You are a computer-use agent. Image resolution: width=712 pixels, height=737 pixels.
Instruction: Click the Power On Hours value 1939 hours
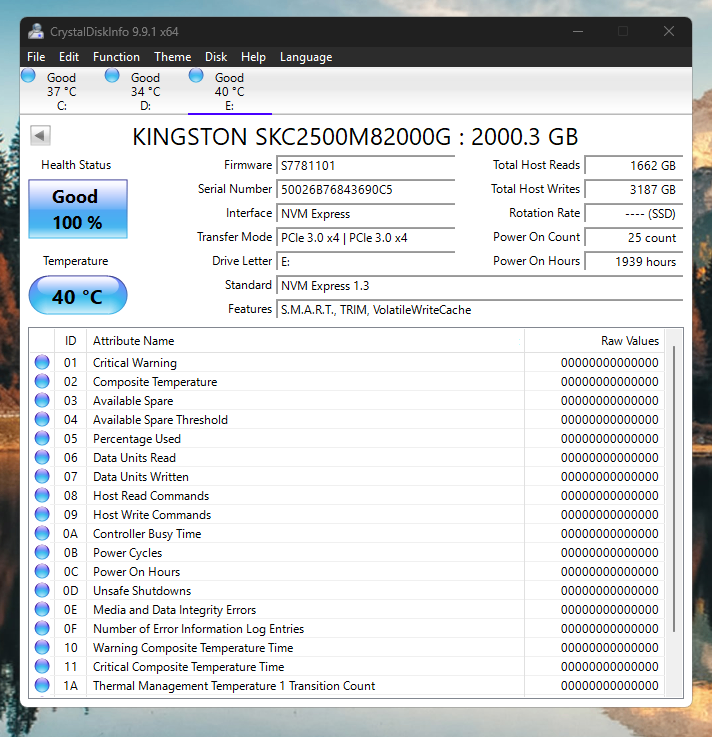click(634, 261)
